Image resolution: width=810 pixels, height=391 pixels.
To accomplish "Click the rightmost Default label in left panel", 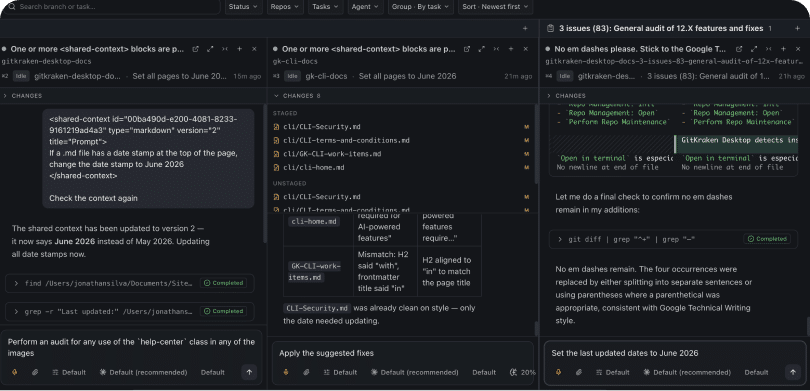I will pos(213,372).
